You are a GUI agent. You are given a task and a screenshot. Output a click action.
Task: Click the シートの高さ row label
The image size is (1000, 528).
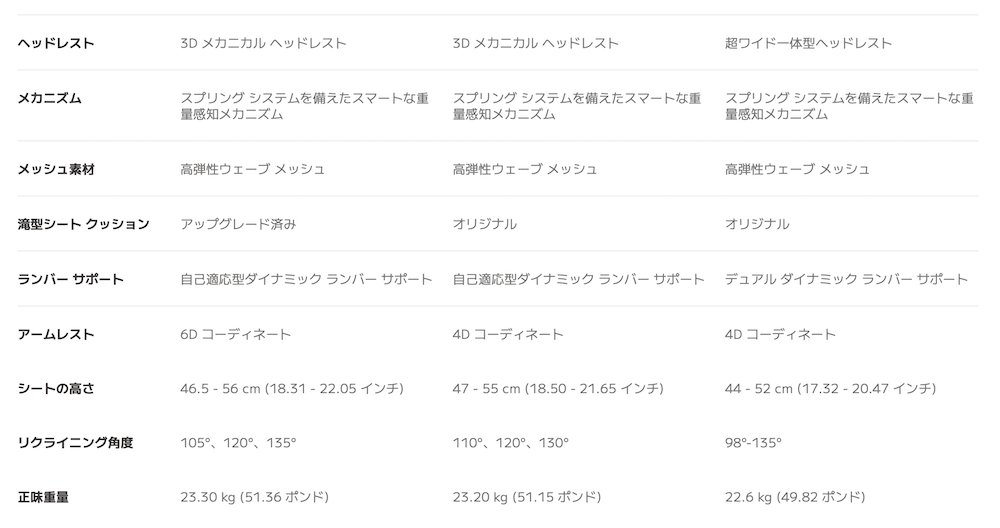pyautogui.click(x=56, y=388)
